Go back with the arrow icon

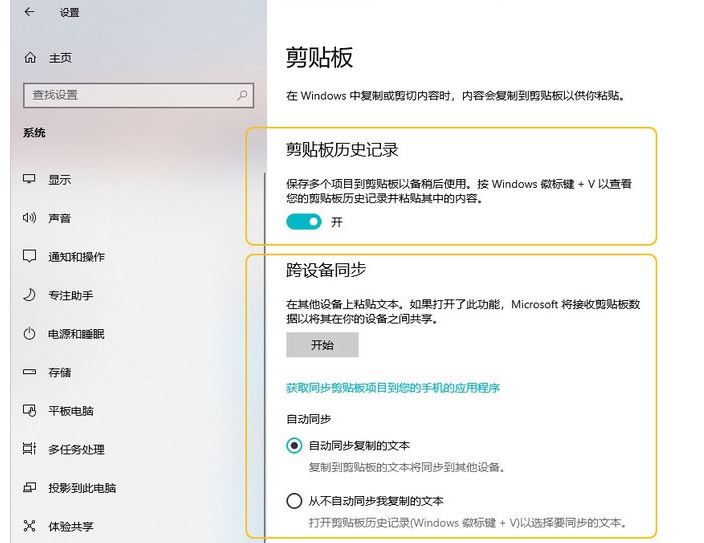pyautogui.click(x=30, y=12)
